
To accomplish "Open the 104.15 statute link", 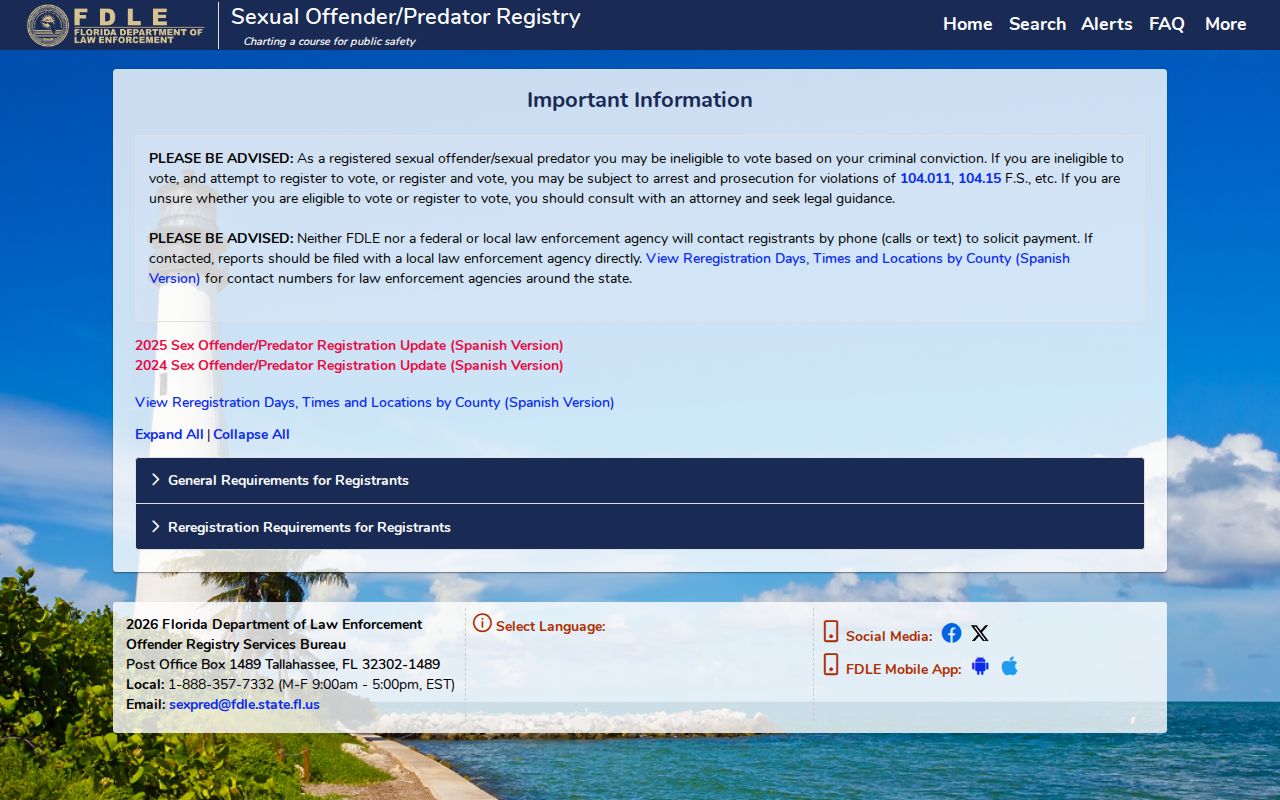I will pos(979,178).
